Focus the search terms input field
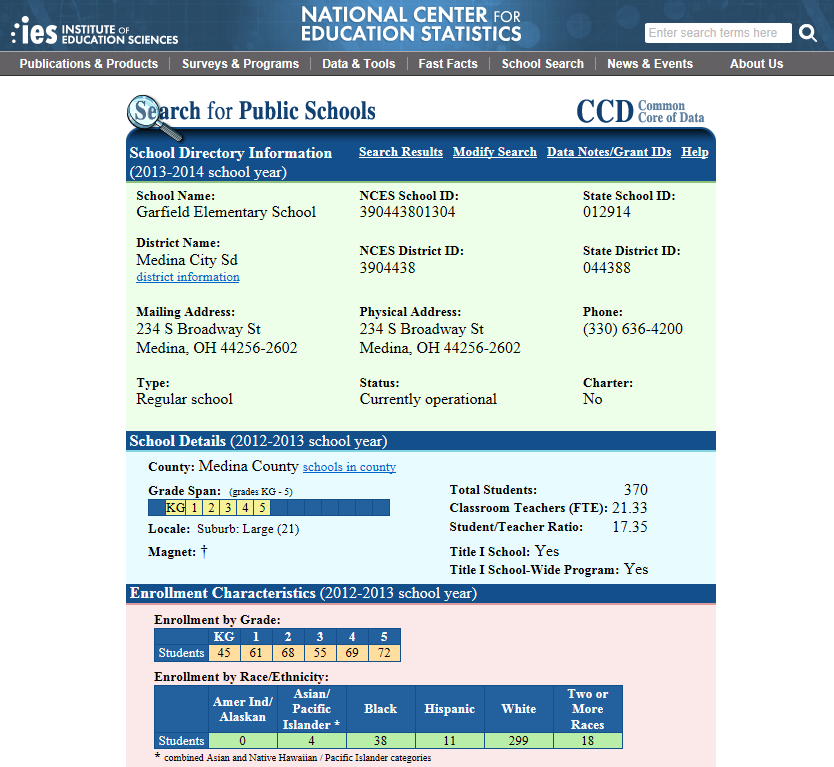The height and width of the screenshot is (767, 834). pos(718,33)
